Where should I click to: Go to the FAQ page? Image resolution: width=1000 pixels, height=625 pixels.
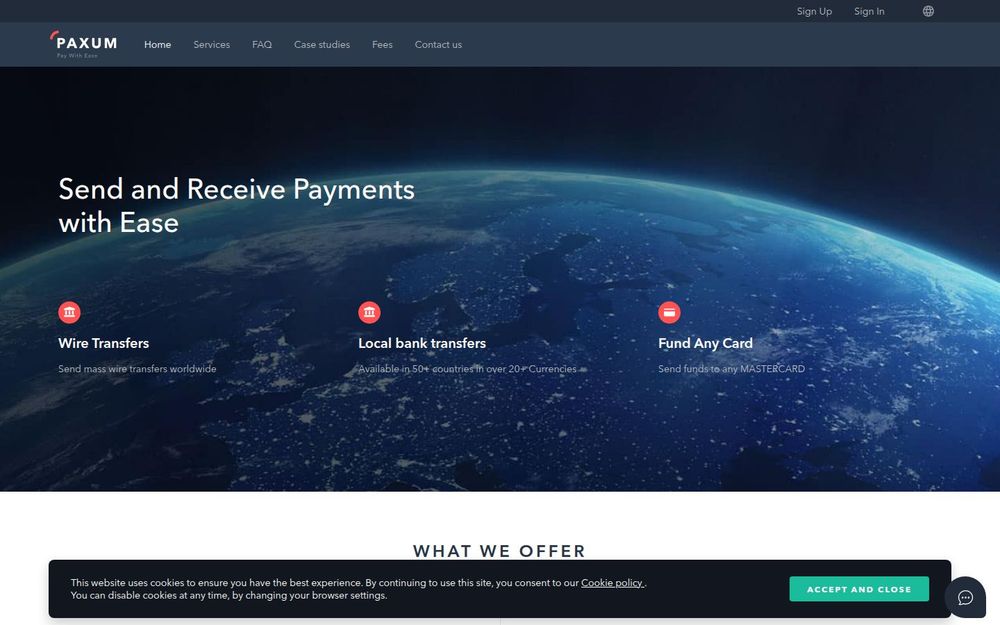point(262,45)
